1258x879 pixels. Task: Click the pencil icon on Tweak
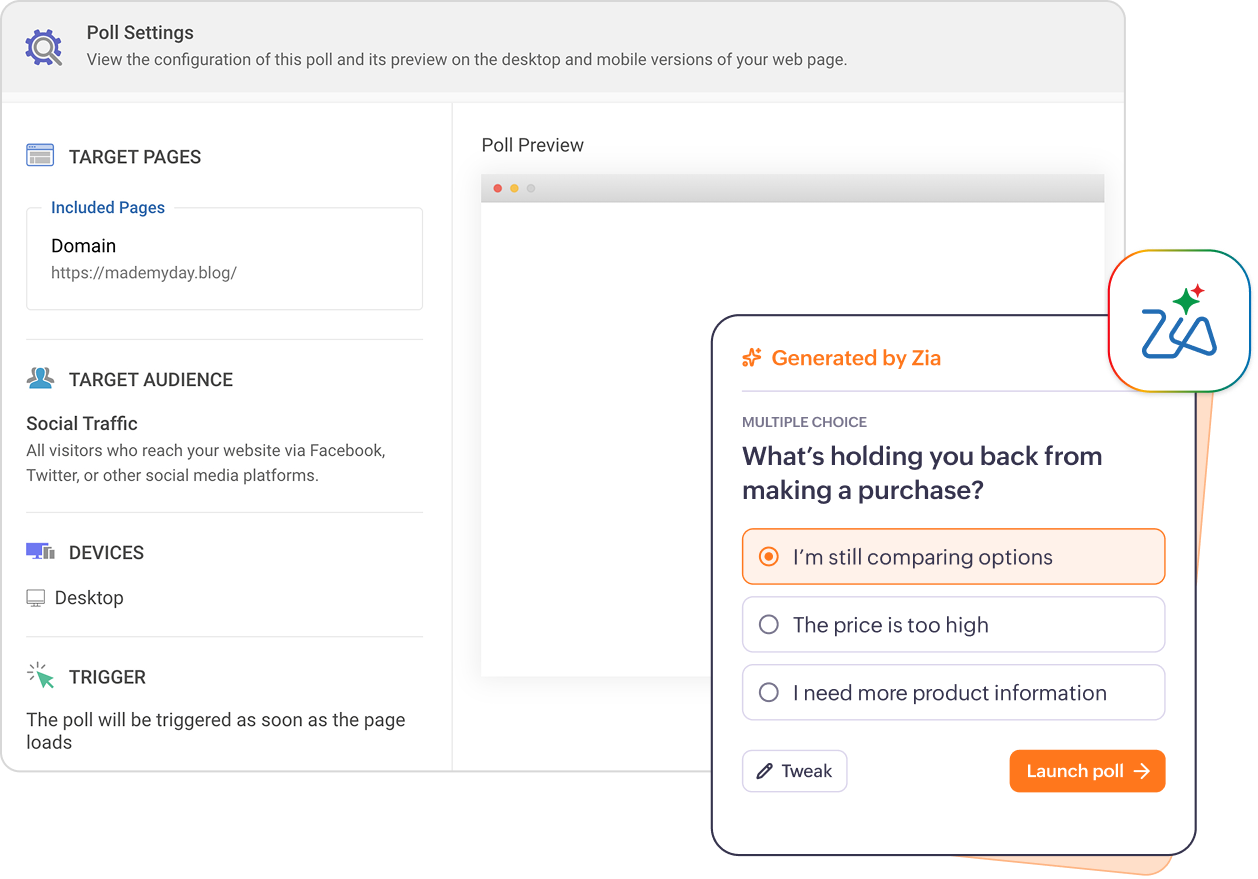click(765, 771)
